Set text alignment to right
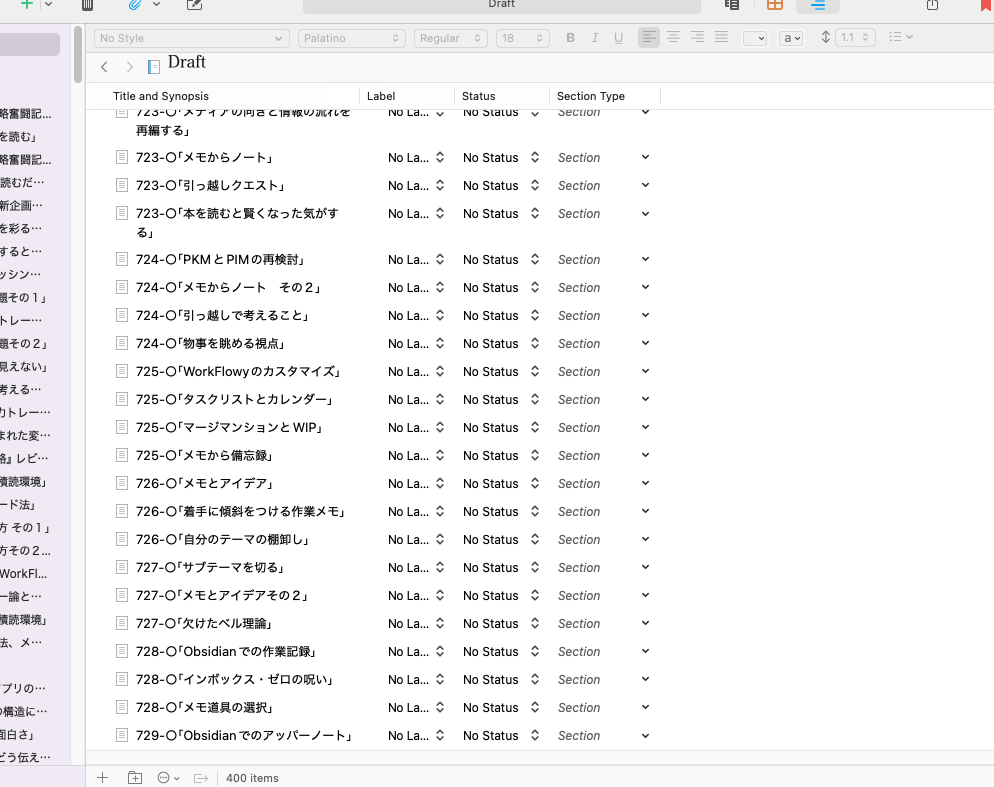994x787 pixels. click(697, 37)
